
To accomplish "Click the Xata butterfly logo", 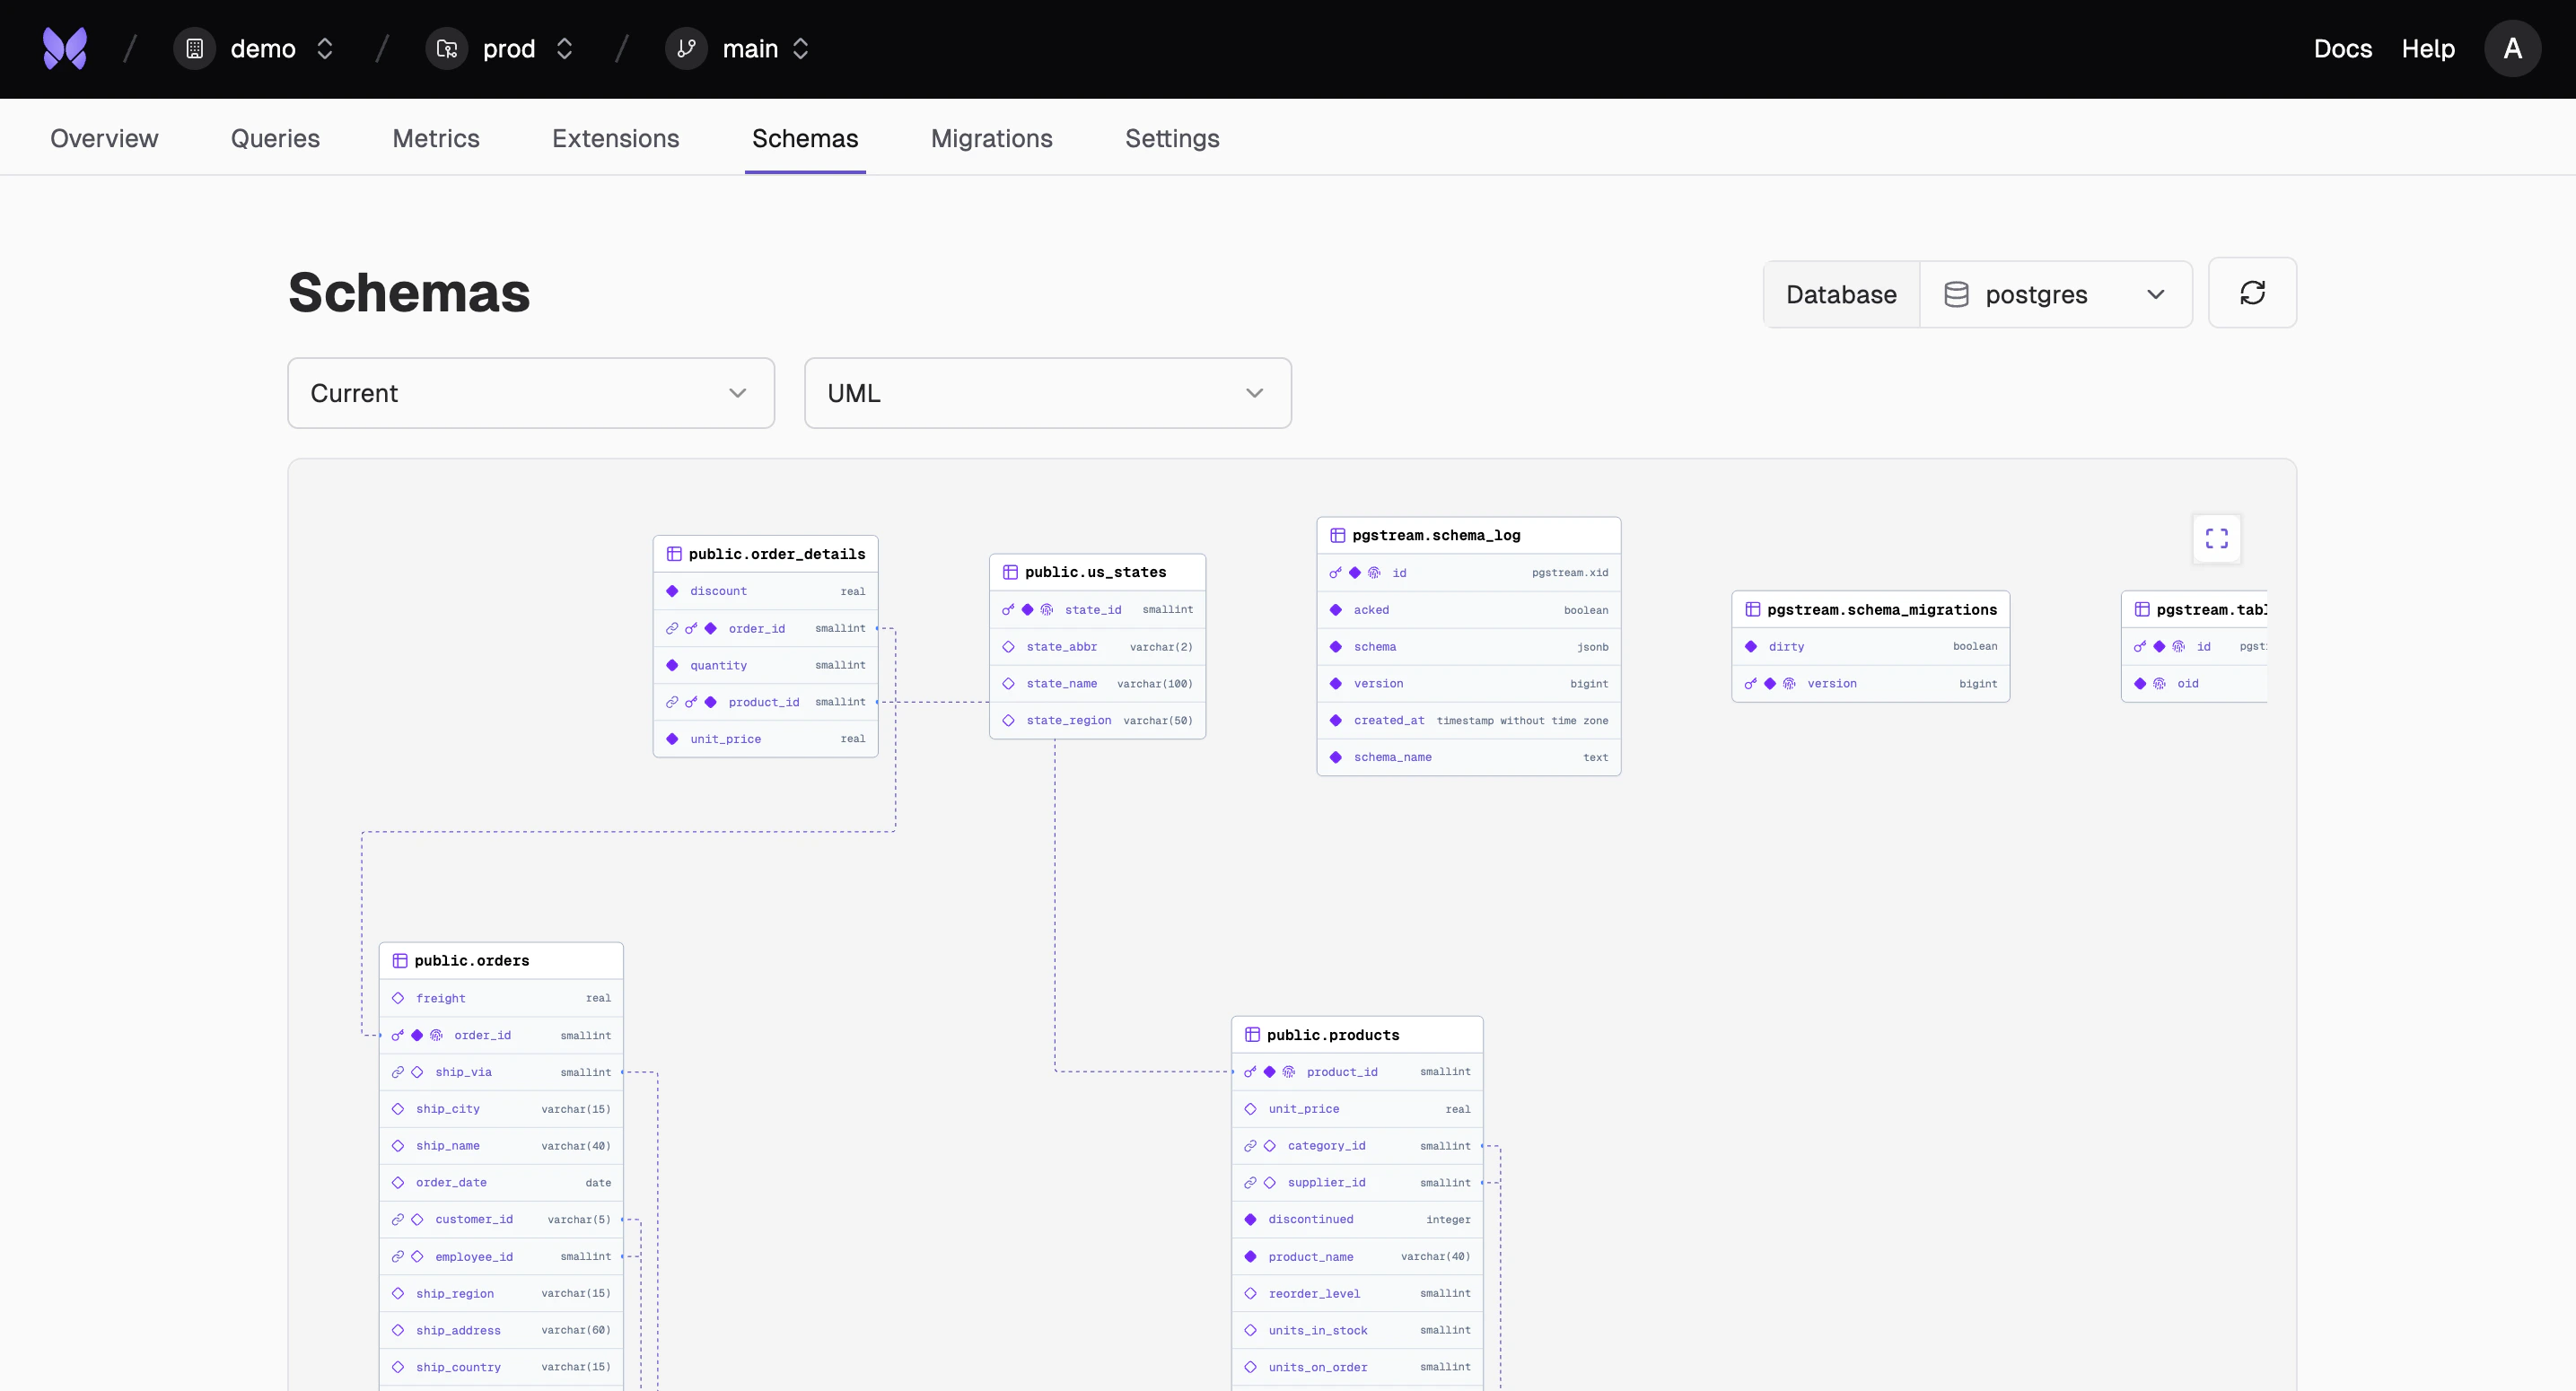I will [63, 48].
